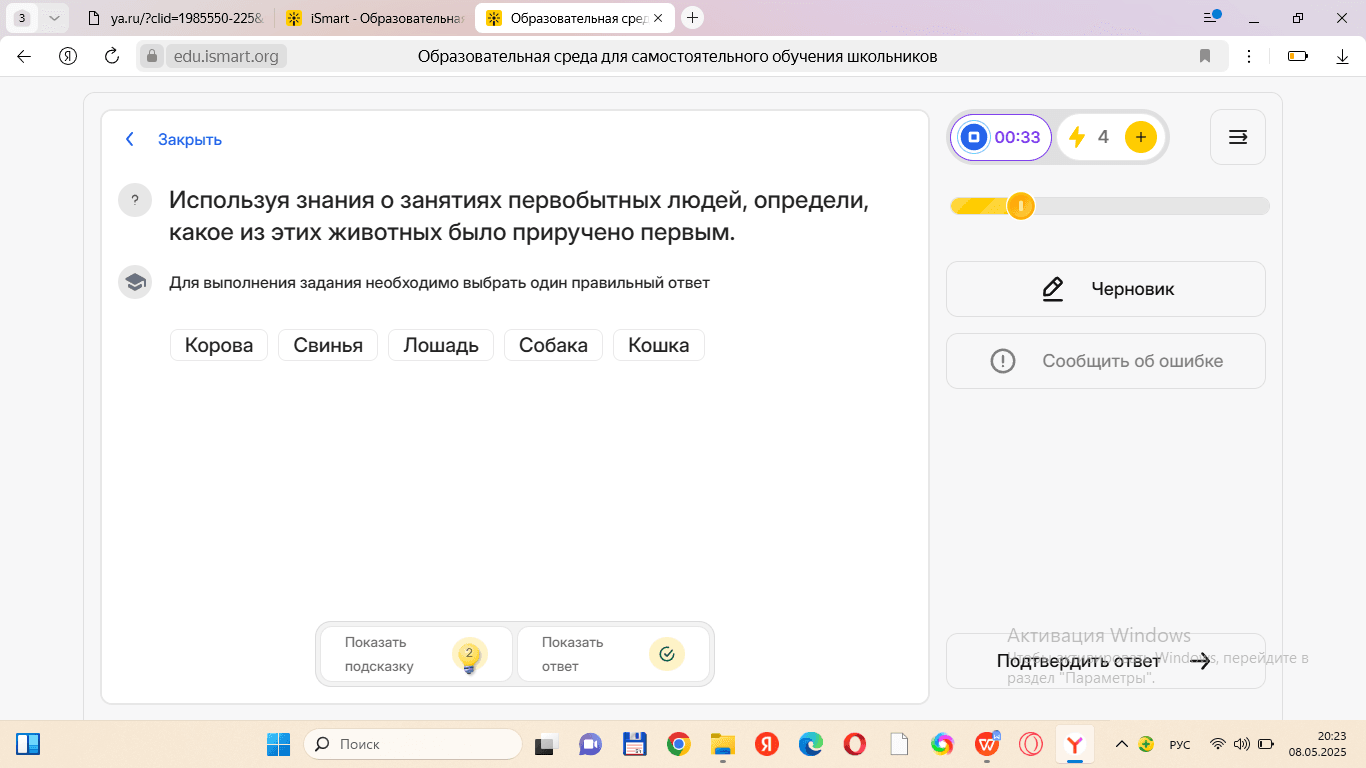This screenshot has width=1366, height=768.
Task: Bookmark this page with the flag icon
Action: click(1205, 56)
